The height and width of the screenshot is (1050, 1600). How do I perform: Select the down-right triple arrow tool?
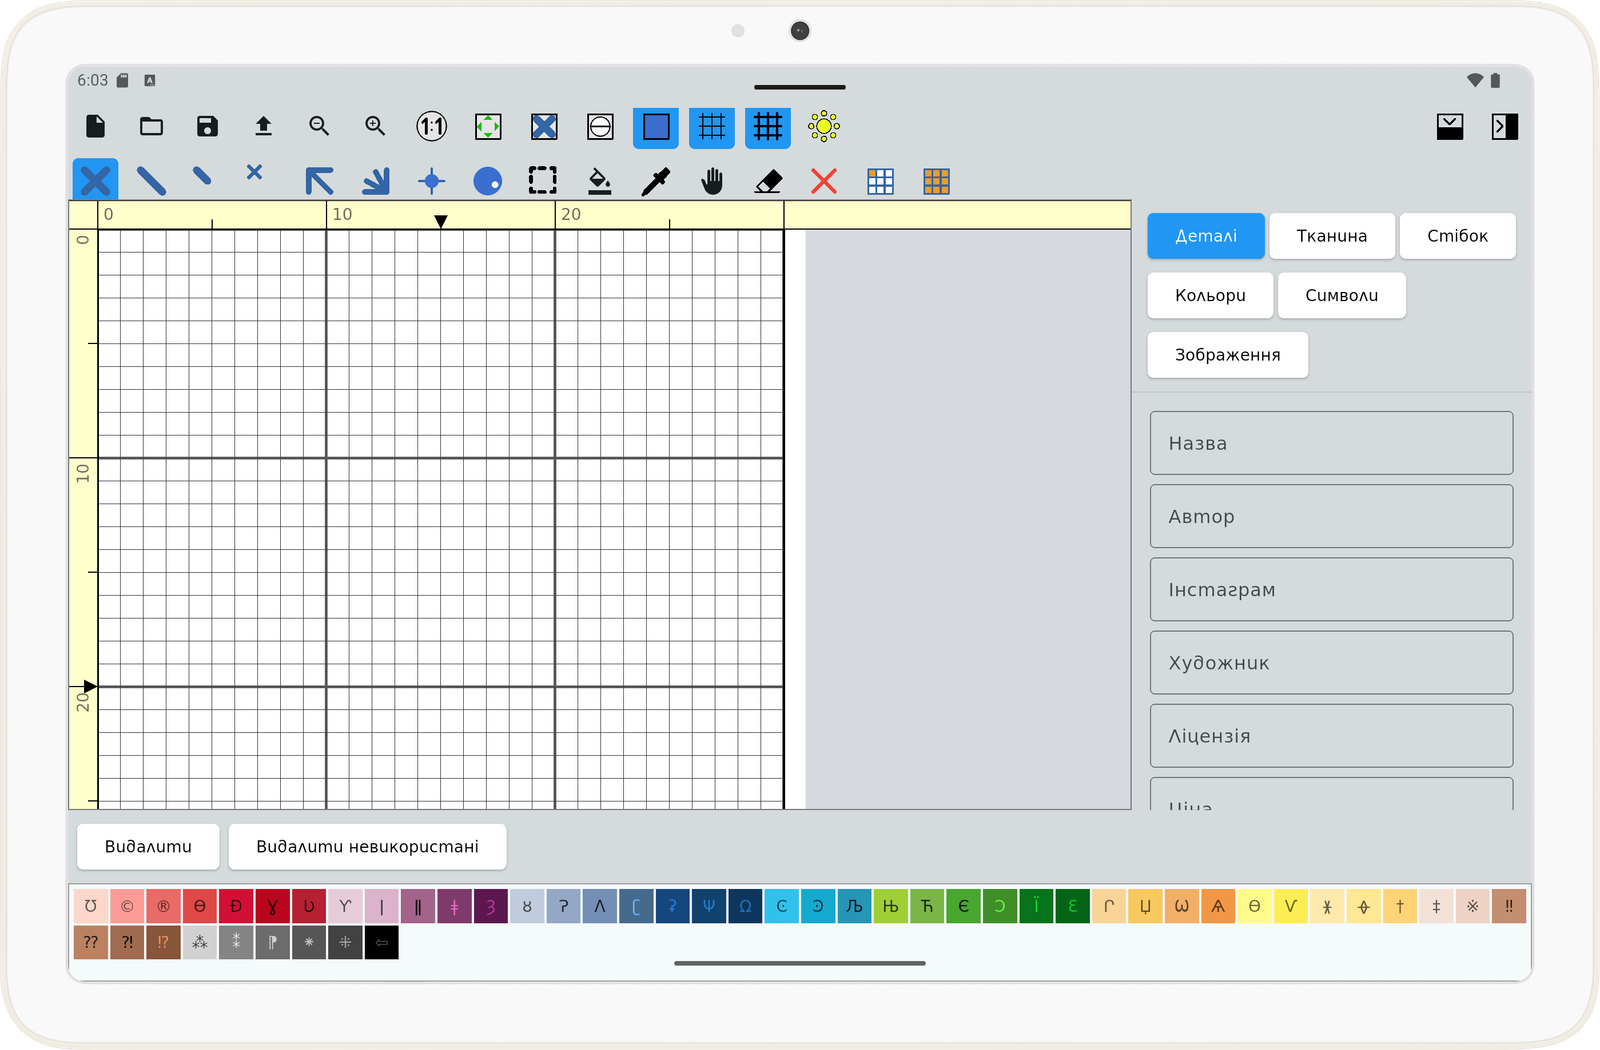(376, 181)
